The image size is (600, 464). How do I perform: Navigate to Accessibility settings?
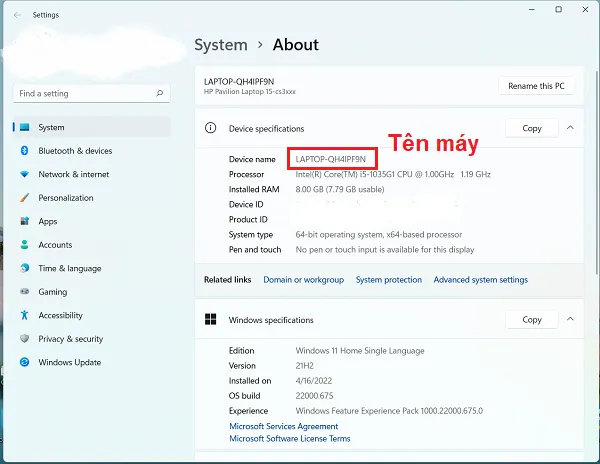point(60,315)
